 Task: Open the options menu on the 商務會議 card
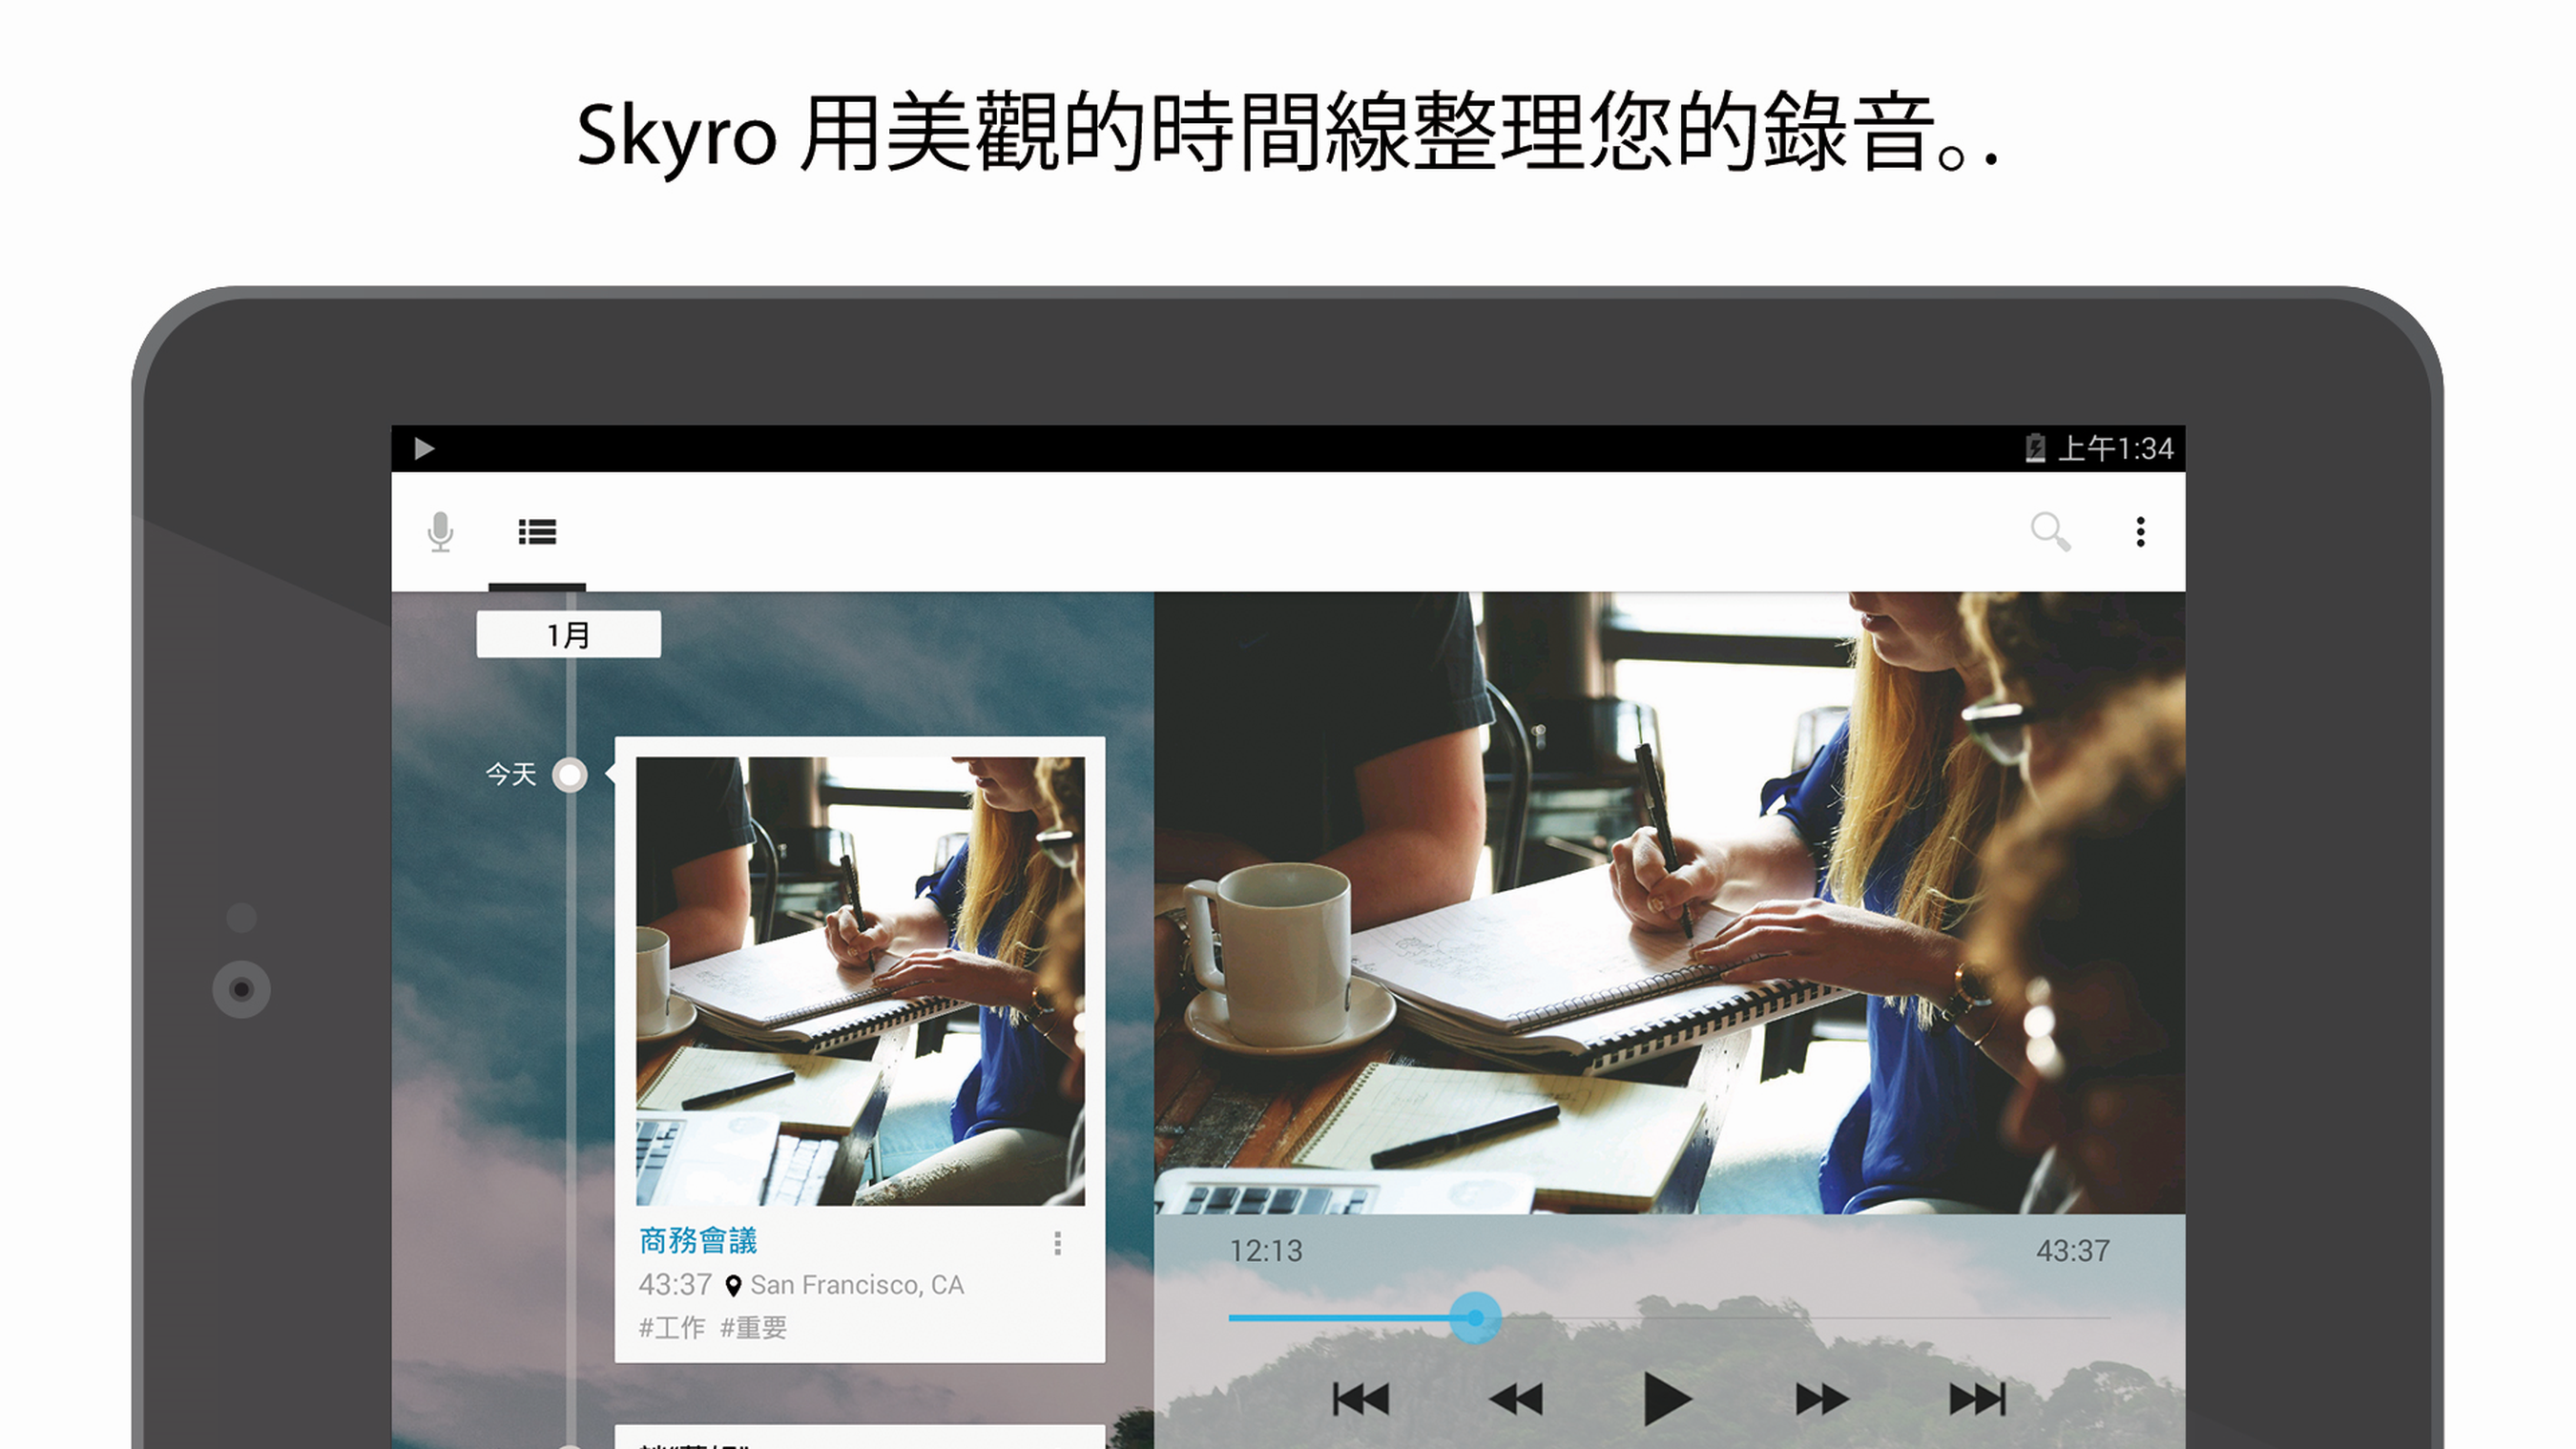[1057, 1243]
